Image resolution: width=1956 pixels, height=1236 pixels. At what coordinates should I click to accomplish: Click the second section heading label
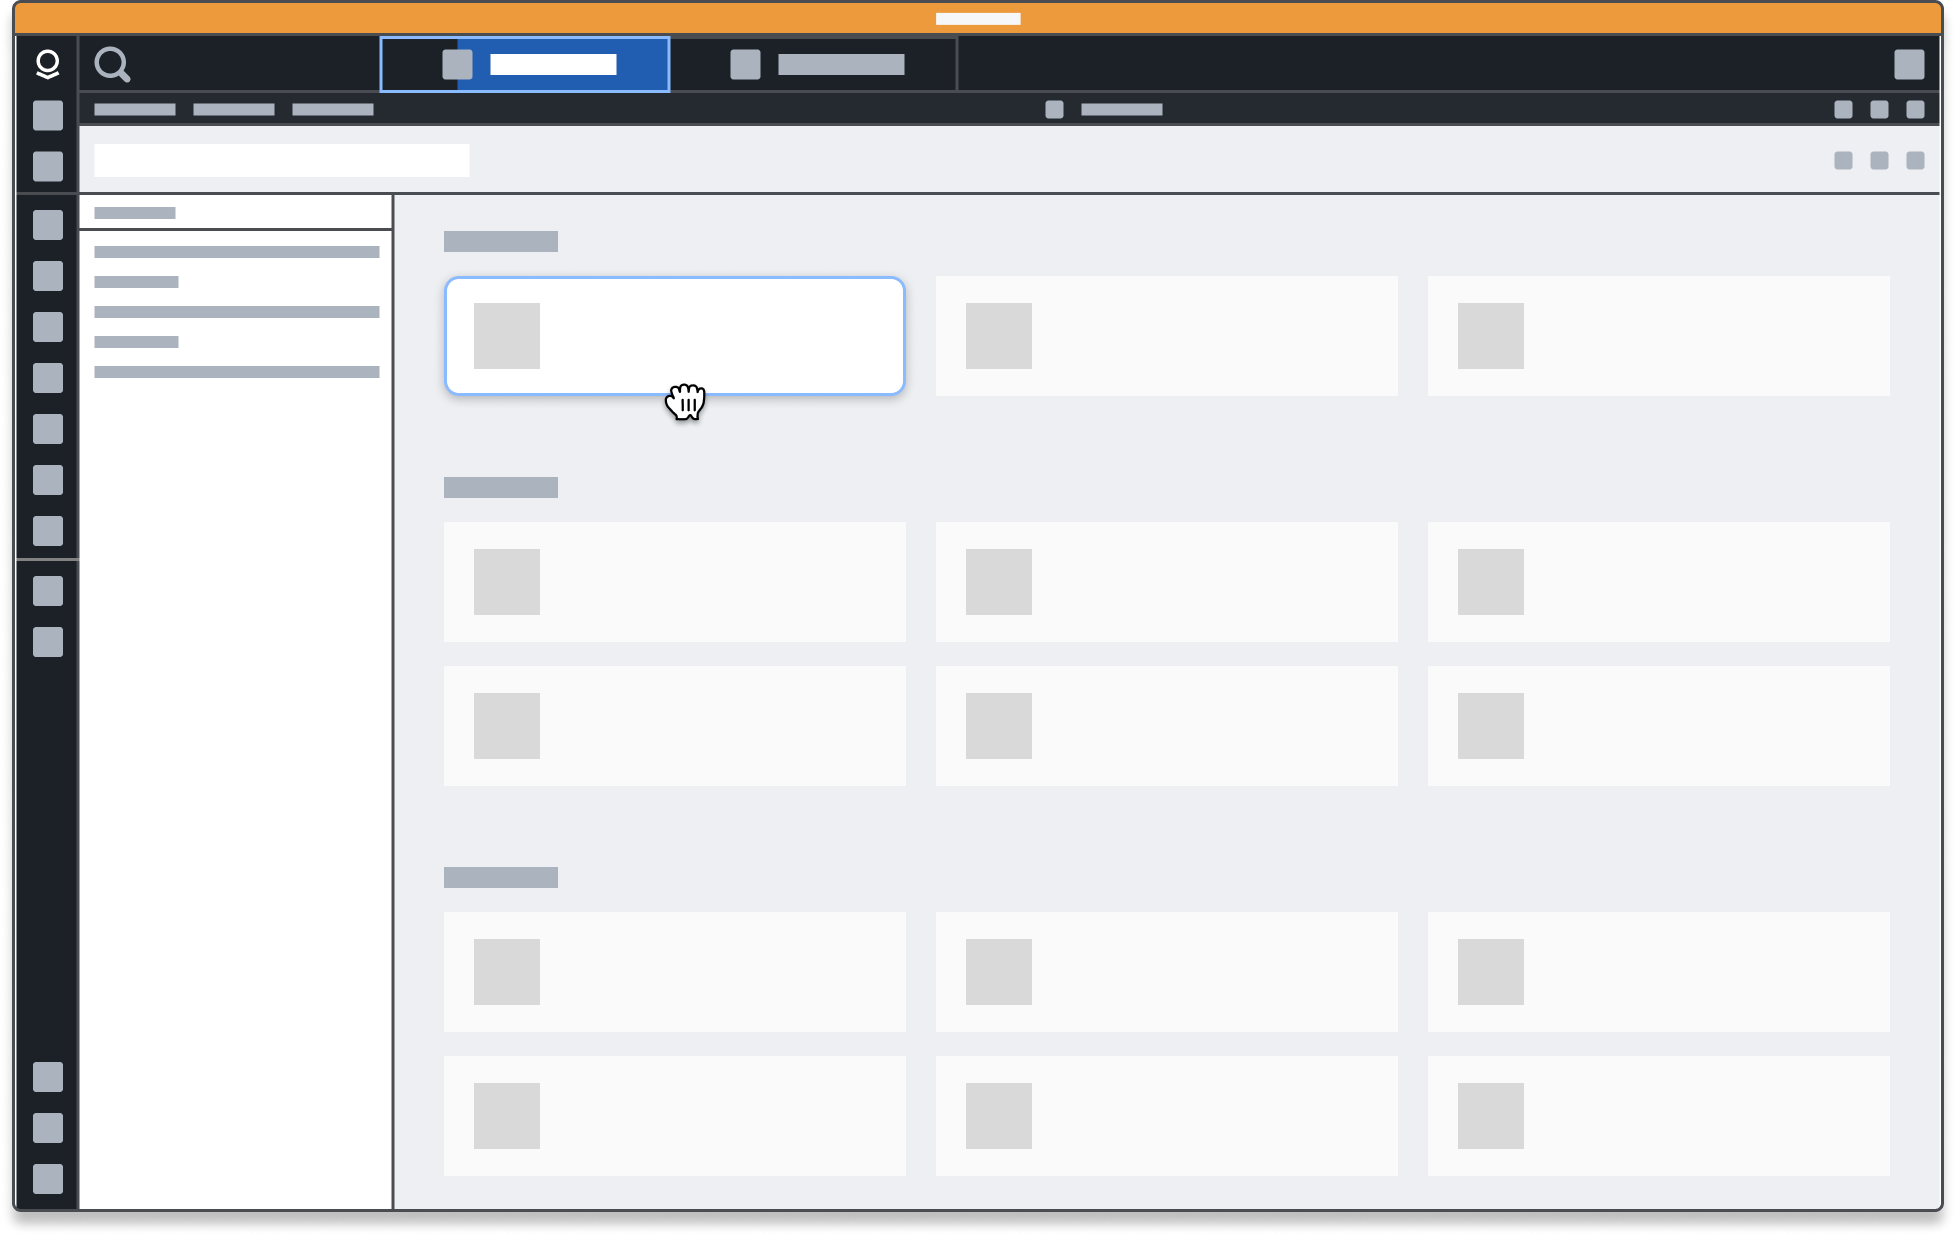(x=501, y=487)
